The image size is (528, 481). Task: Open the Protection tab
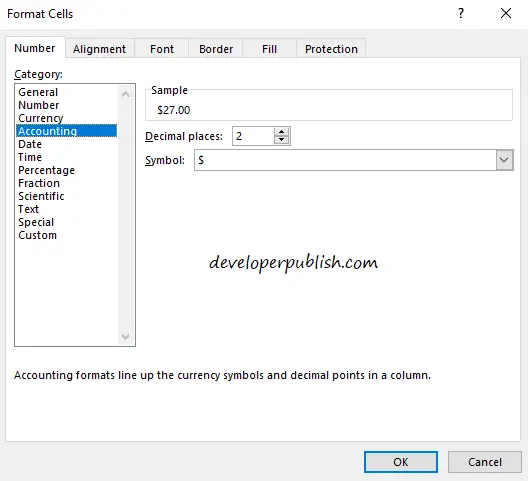coord(331,49)
